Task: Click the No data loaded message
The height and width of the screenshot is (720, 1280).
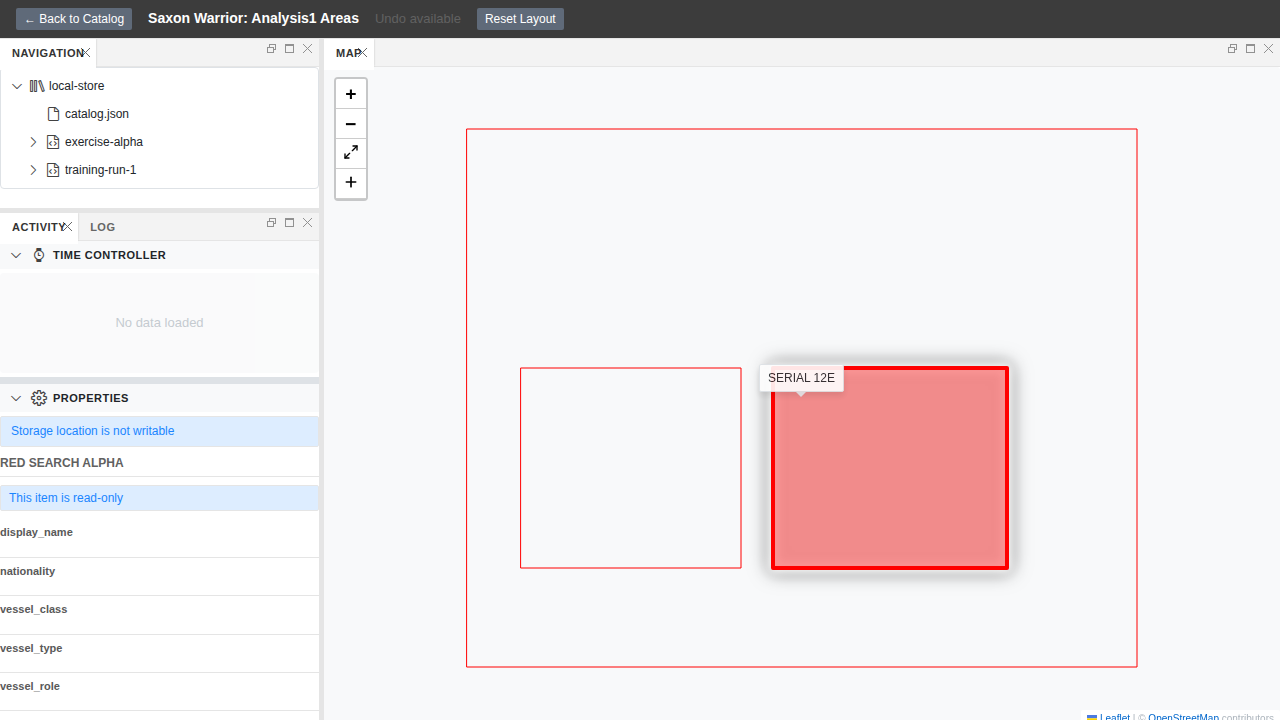Action: 159,323
